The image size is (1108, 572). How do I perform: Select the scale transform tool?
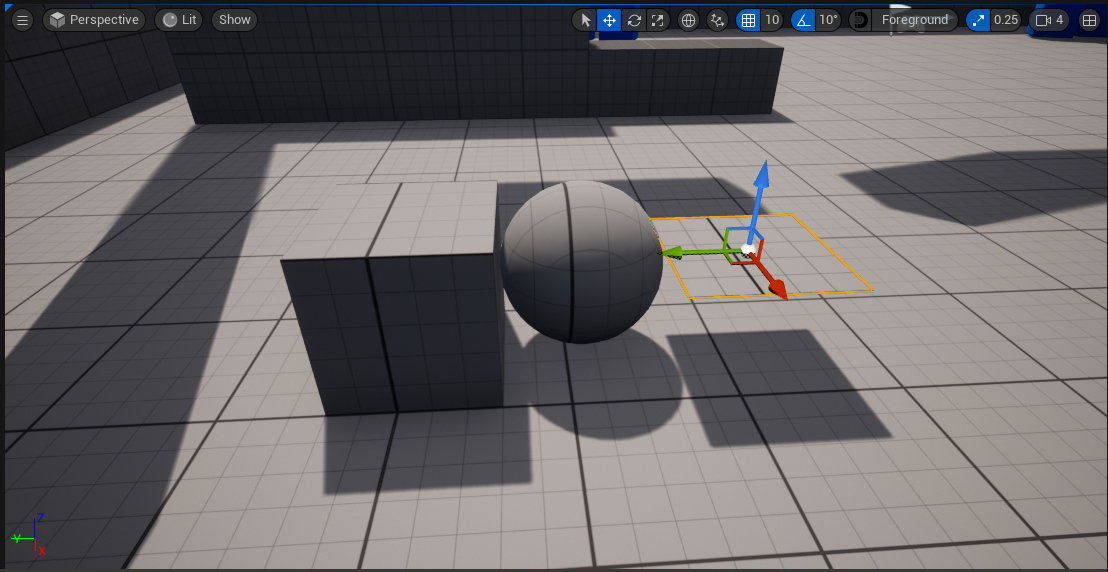click(658, 20)
